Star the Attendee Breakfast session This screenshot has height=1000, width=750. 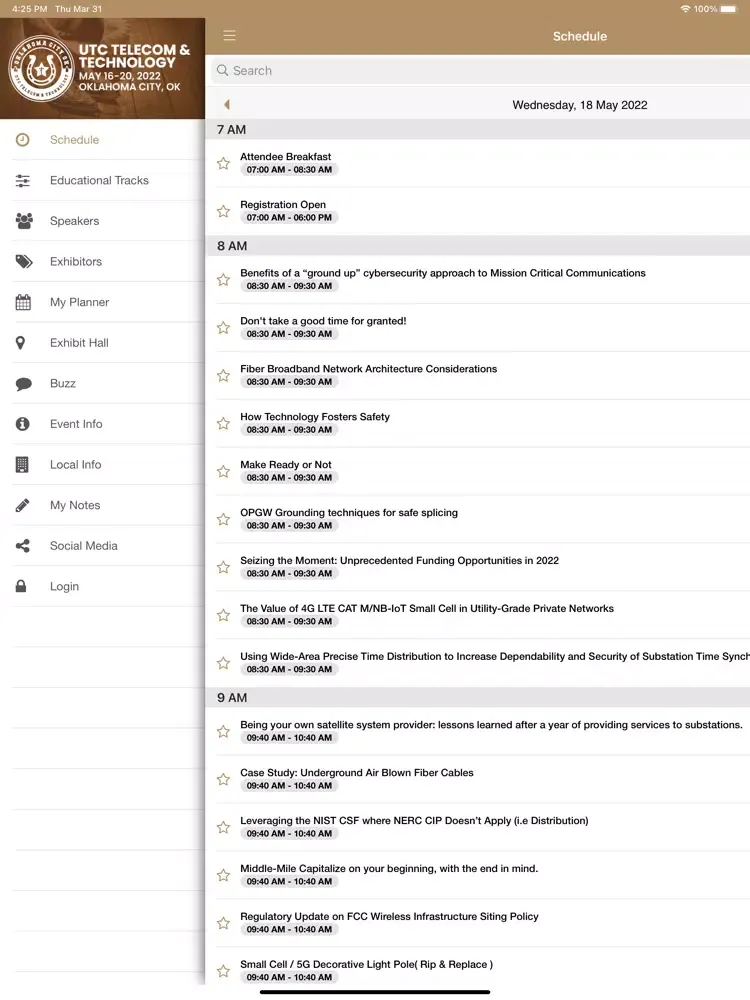(223, 163)
